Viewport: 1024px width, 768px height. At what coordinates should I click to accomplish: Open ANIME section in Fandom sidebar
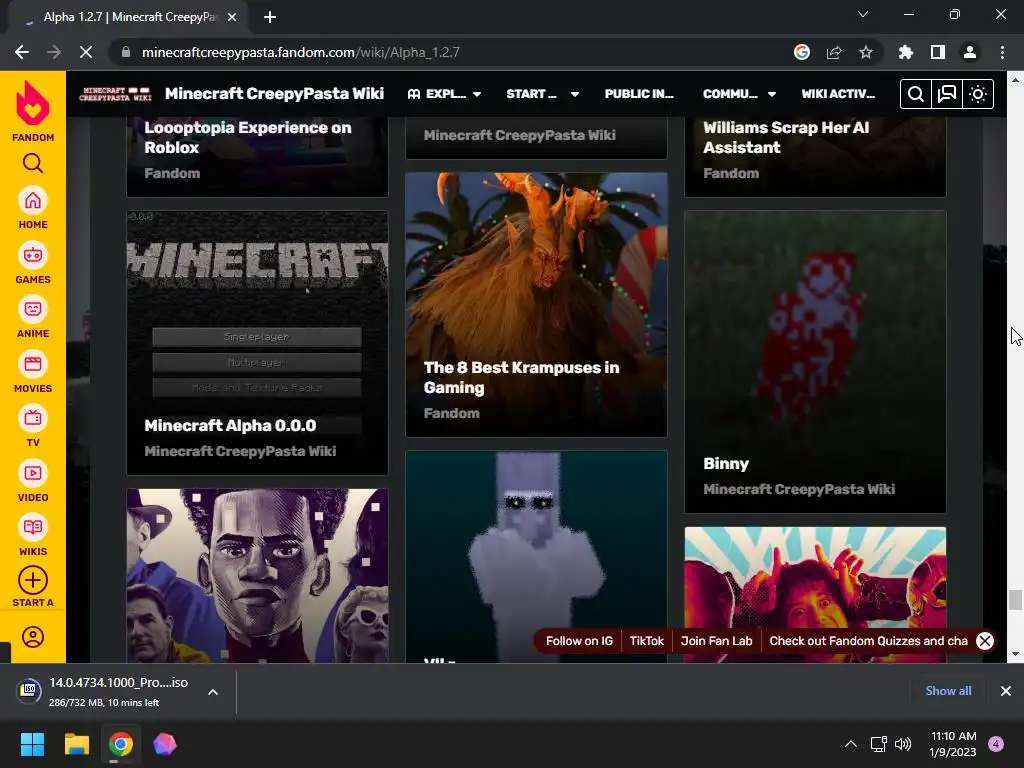(x=33, y=317)
